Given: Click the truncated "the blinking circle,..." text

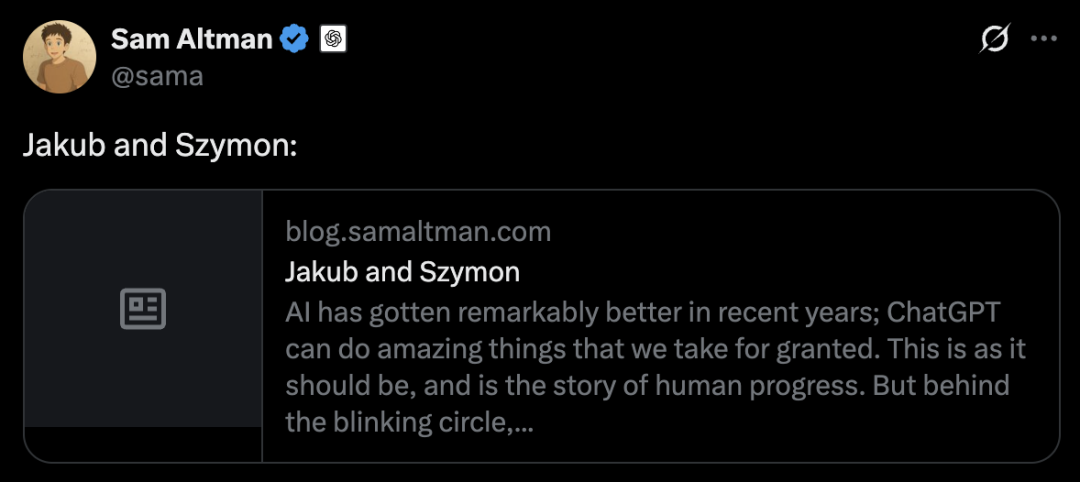Looking at the screenshot, I should point(408,423).
